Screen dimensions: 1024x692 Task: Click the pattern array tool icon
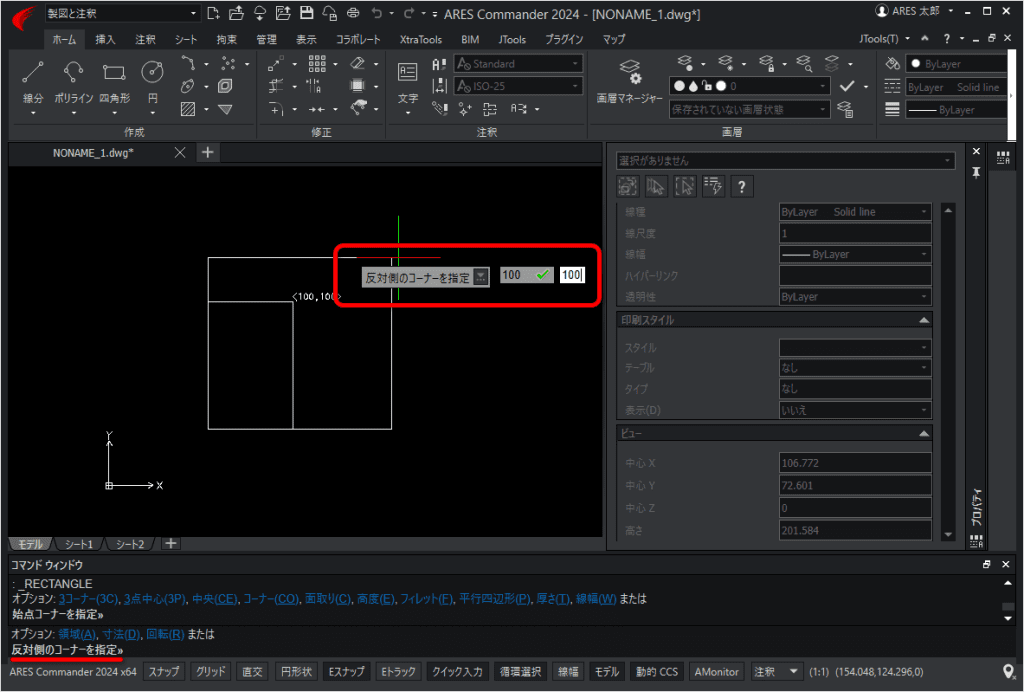pyautogui.click(x=317, y=63)
